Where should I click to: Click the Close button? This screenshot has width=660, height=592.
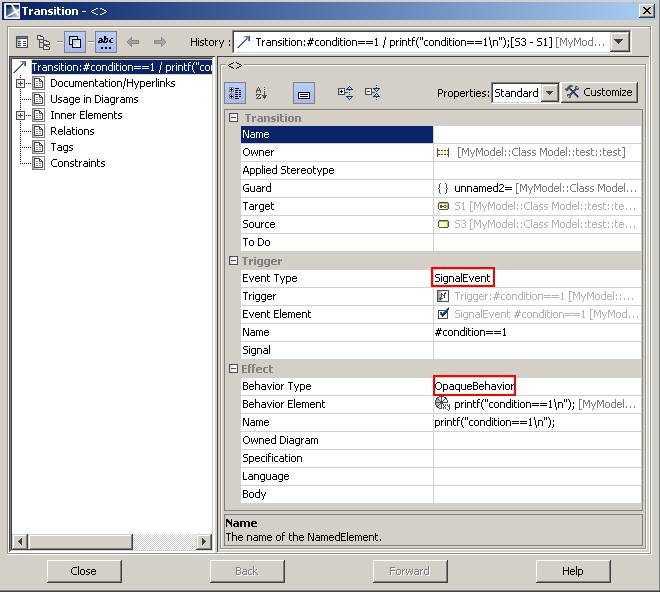click(84, 571)
